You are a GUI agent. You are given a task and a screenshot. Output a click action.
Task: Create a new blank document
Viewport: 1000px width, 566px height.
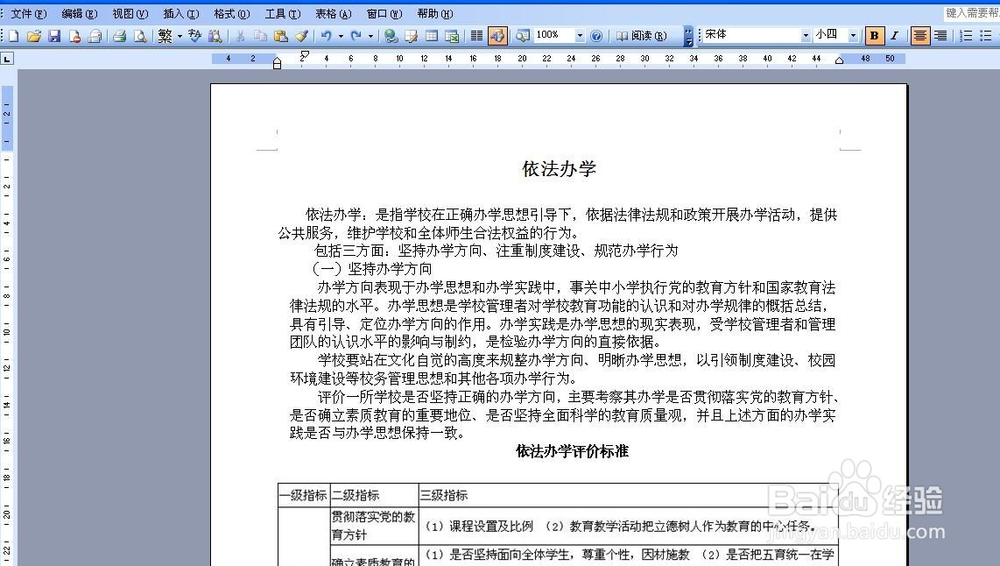13,36
